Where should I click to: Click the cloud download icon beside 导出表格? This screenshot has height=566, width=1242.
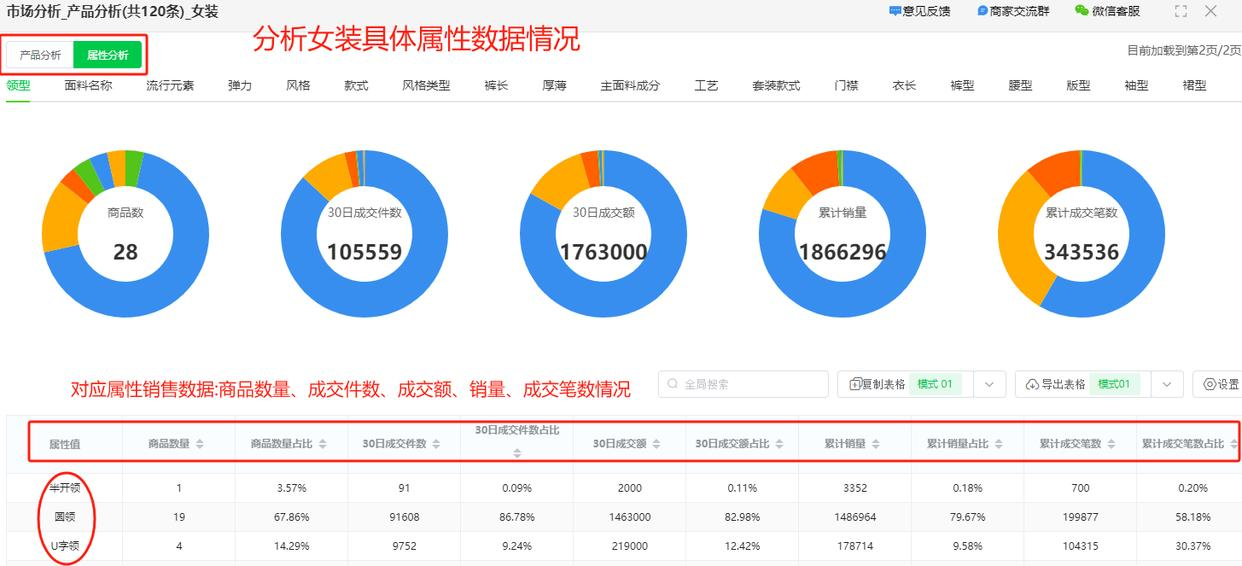coord(1033,384)
